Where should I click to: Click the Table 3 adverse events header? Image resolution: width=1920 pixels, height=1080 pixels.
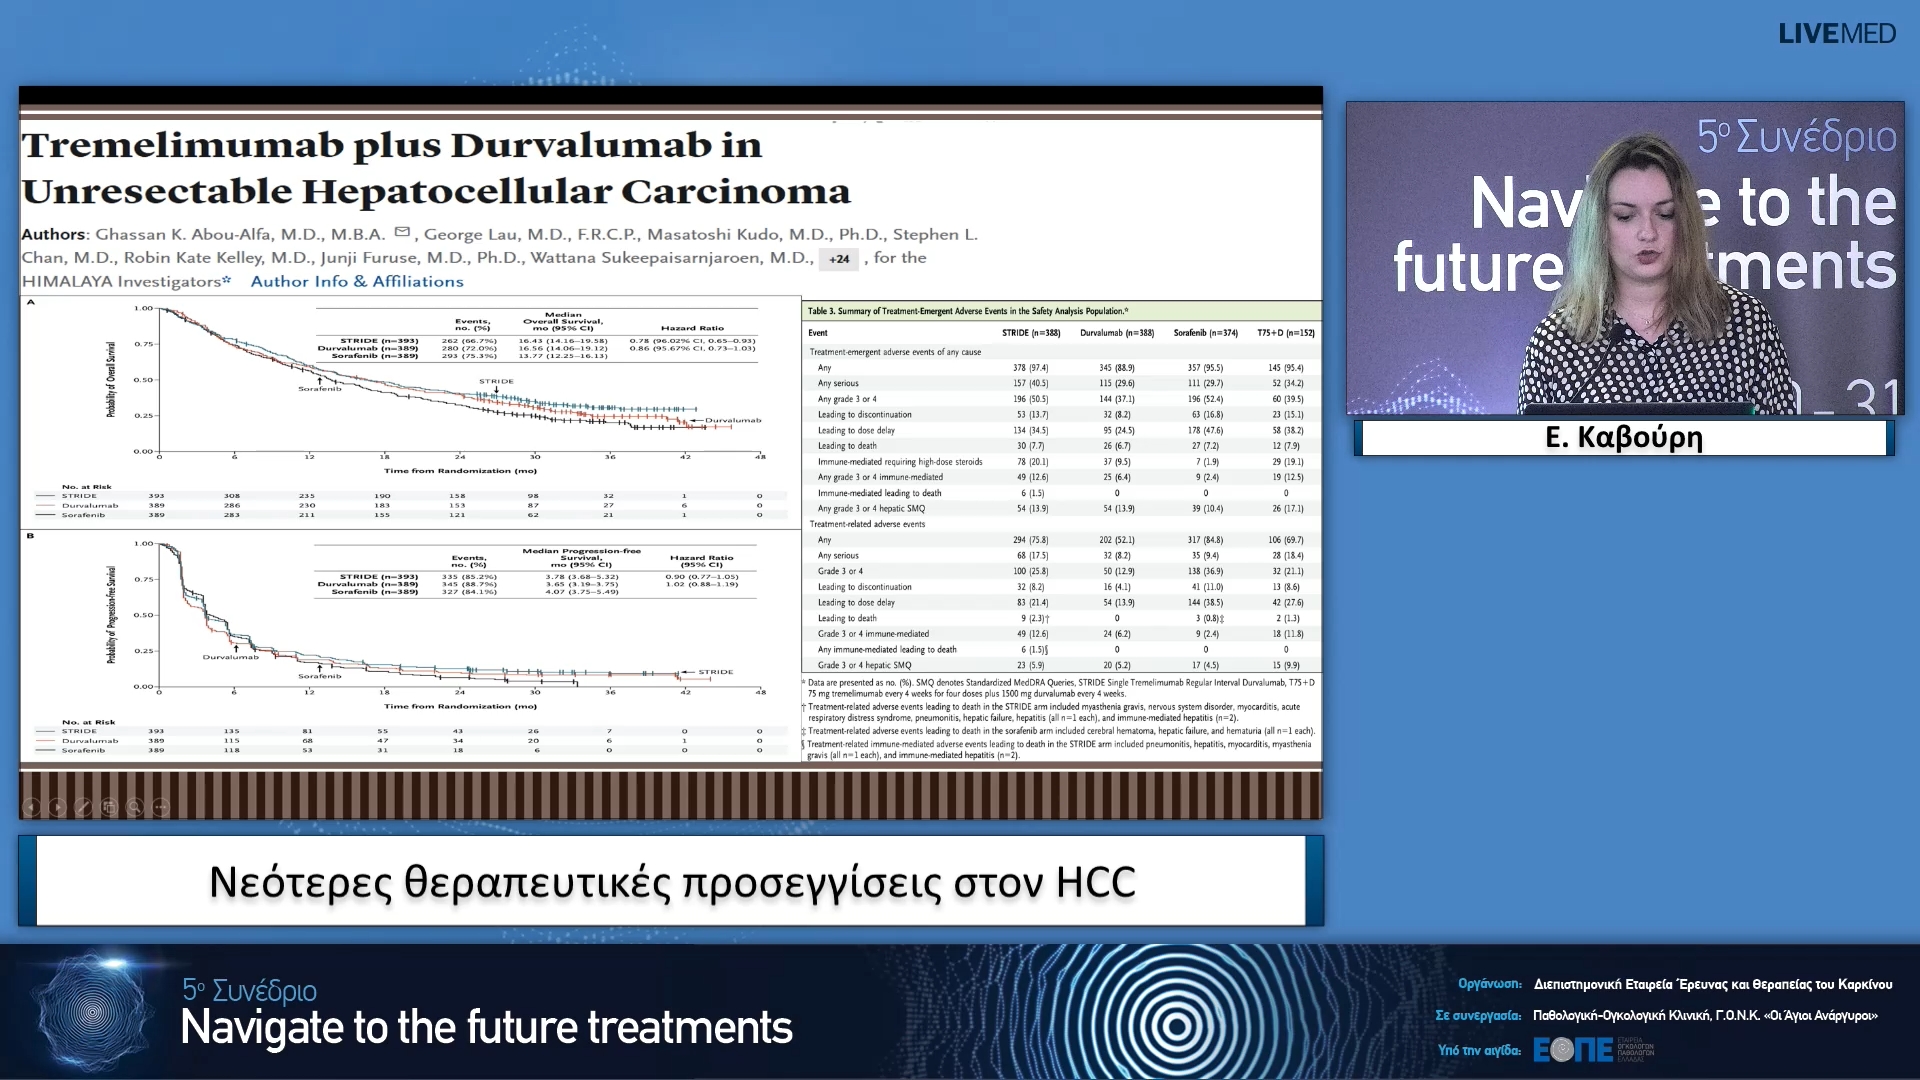968,311
